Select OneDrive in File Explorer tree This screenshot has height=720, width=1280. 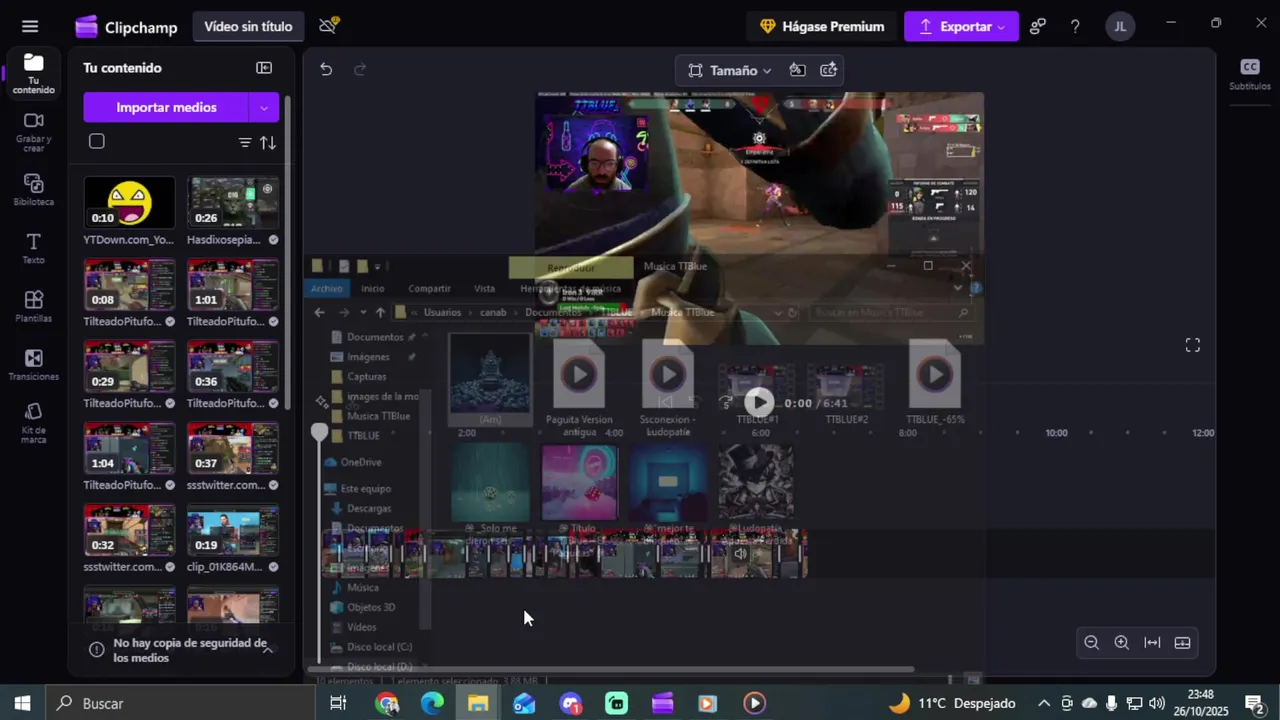tap(360, 462)
